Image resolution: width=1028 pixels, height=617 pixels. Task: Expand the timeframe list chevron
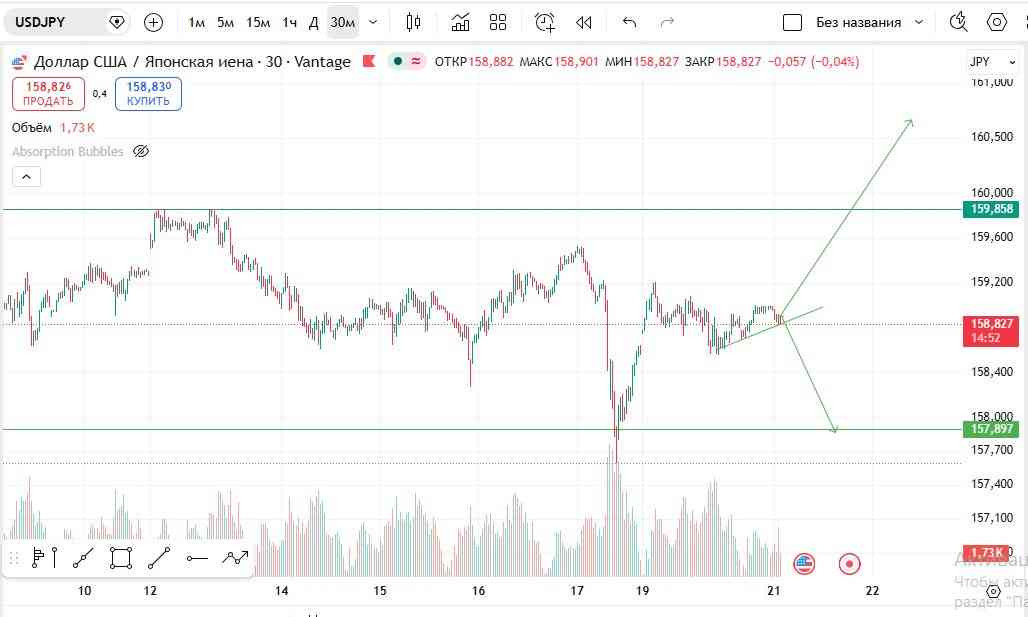[x=373, y=22]
